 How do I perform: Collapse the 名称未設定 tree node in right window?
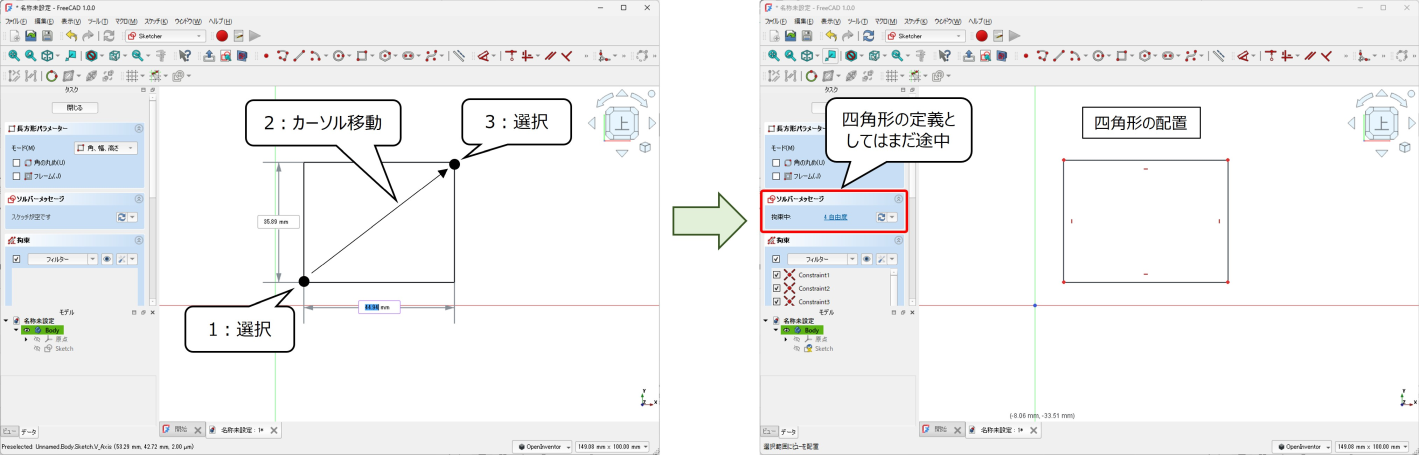click(x=765, y=321)
